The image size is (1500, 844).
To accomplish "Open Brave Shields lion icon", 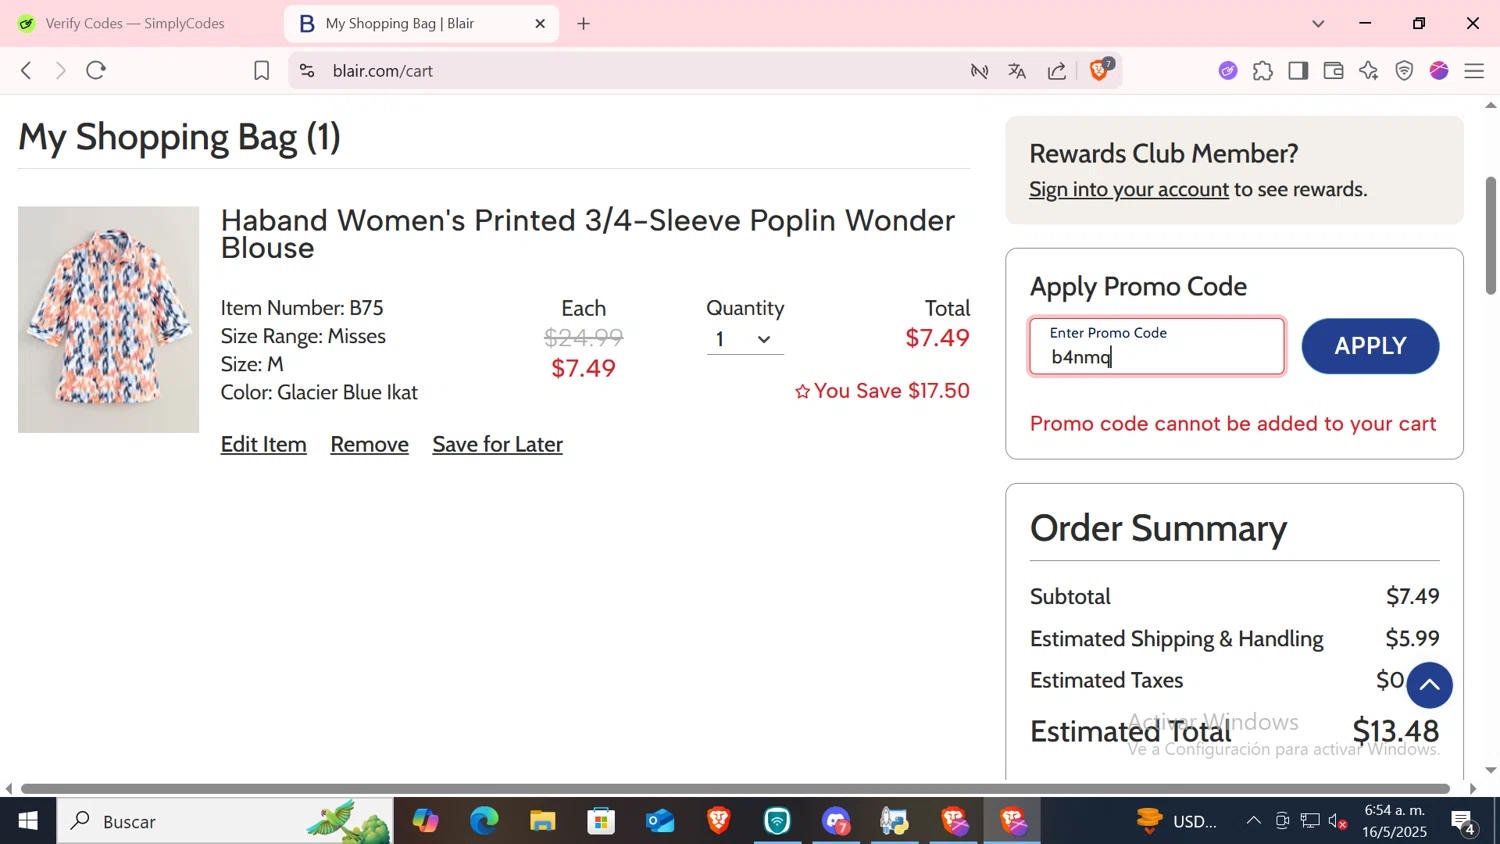I will click(x=1099, y=70).
